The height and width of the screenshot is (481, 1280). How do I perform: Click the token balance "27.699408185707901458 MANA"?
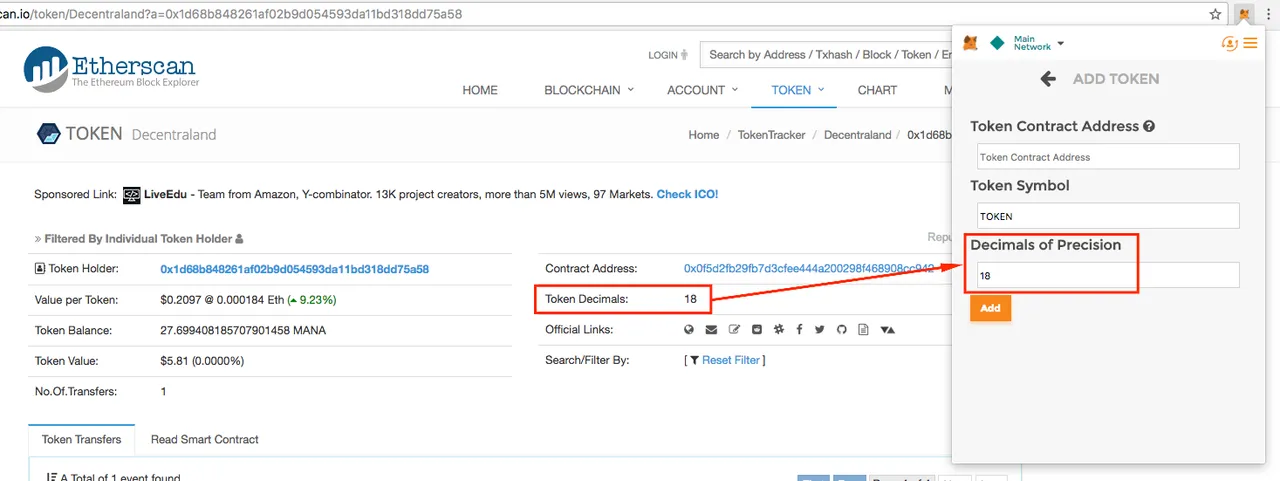(x=243, y=330)
